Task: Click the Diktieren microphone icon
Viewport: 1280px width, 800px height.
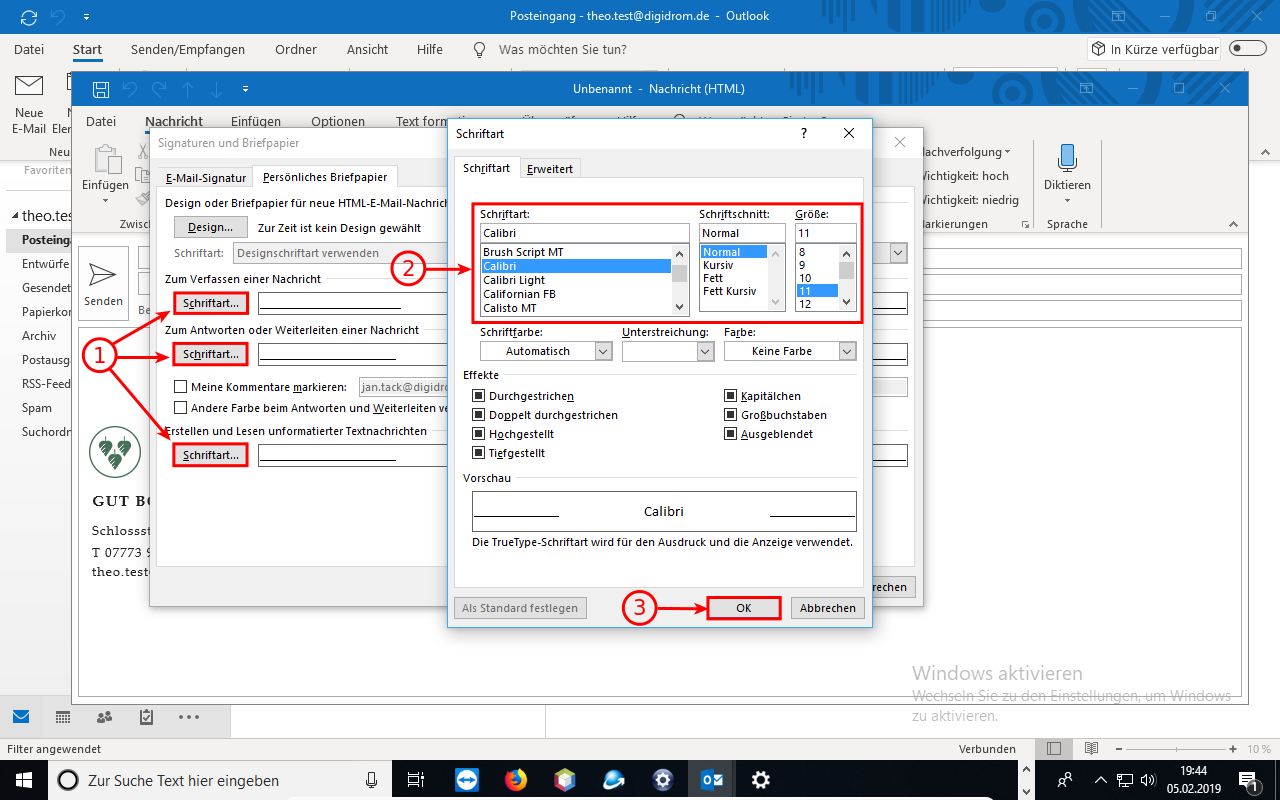Action: click(1067, 159)
